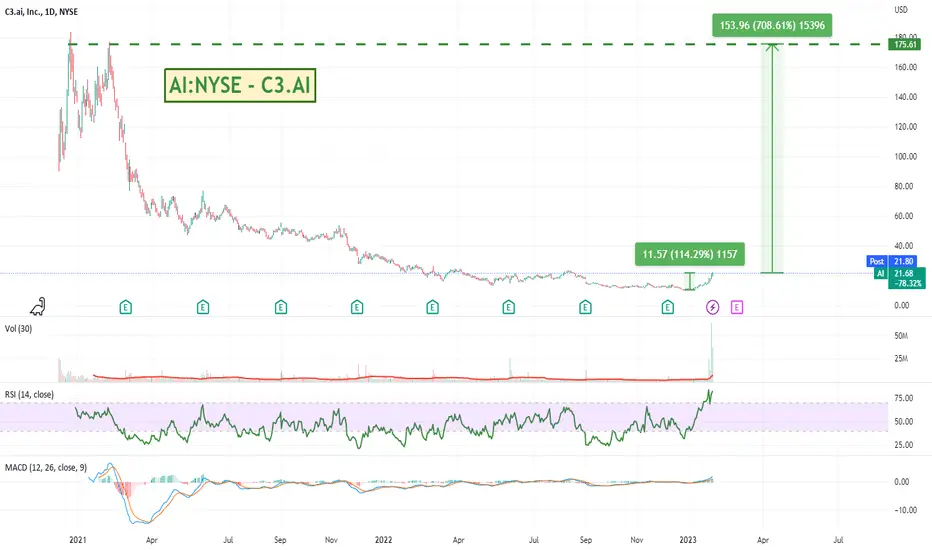The image size is (932, 550).
Task: Select the June 2022 earnings E marker
Action: (508, 307)
